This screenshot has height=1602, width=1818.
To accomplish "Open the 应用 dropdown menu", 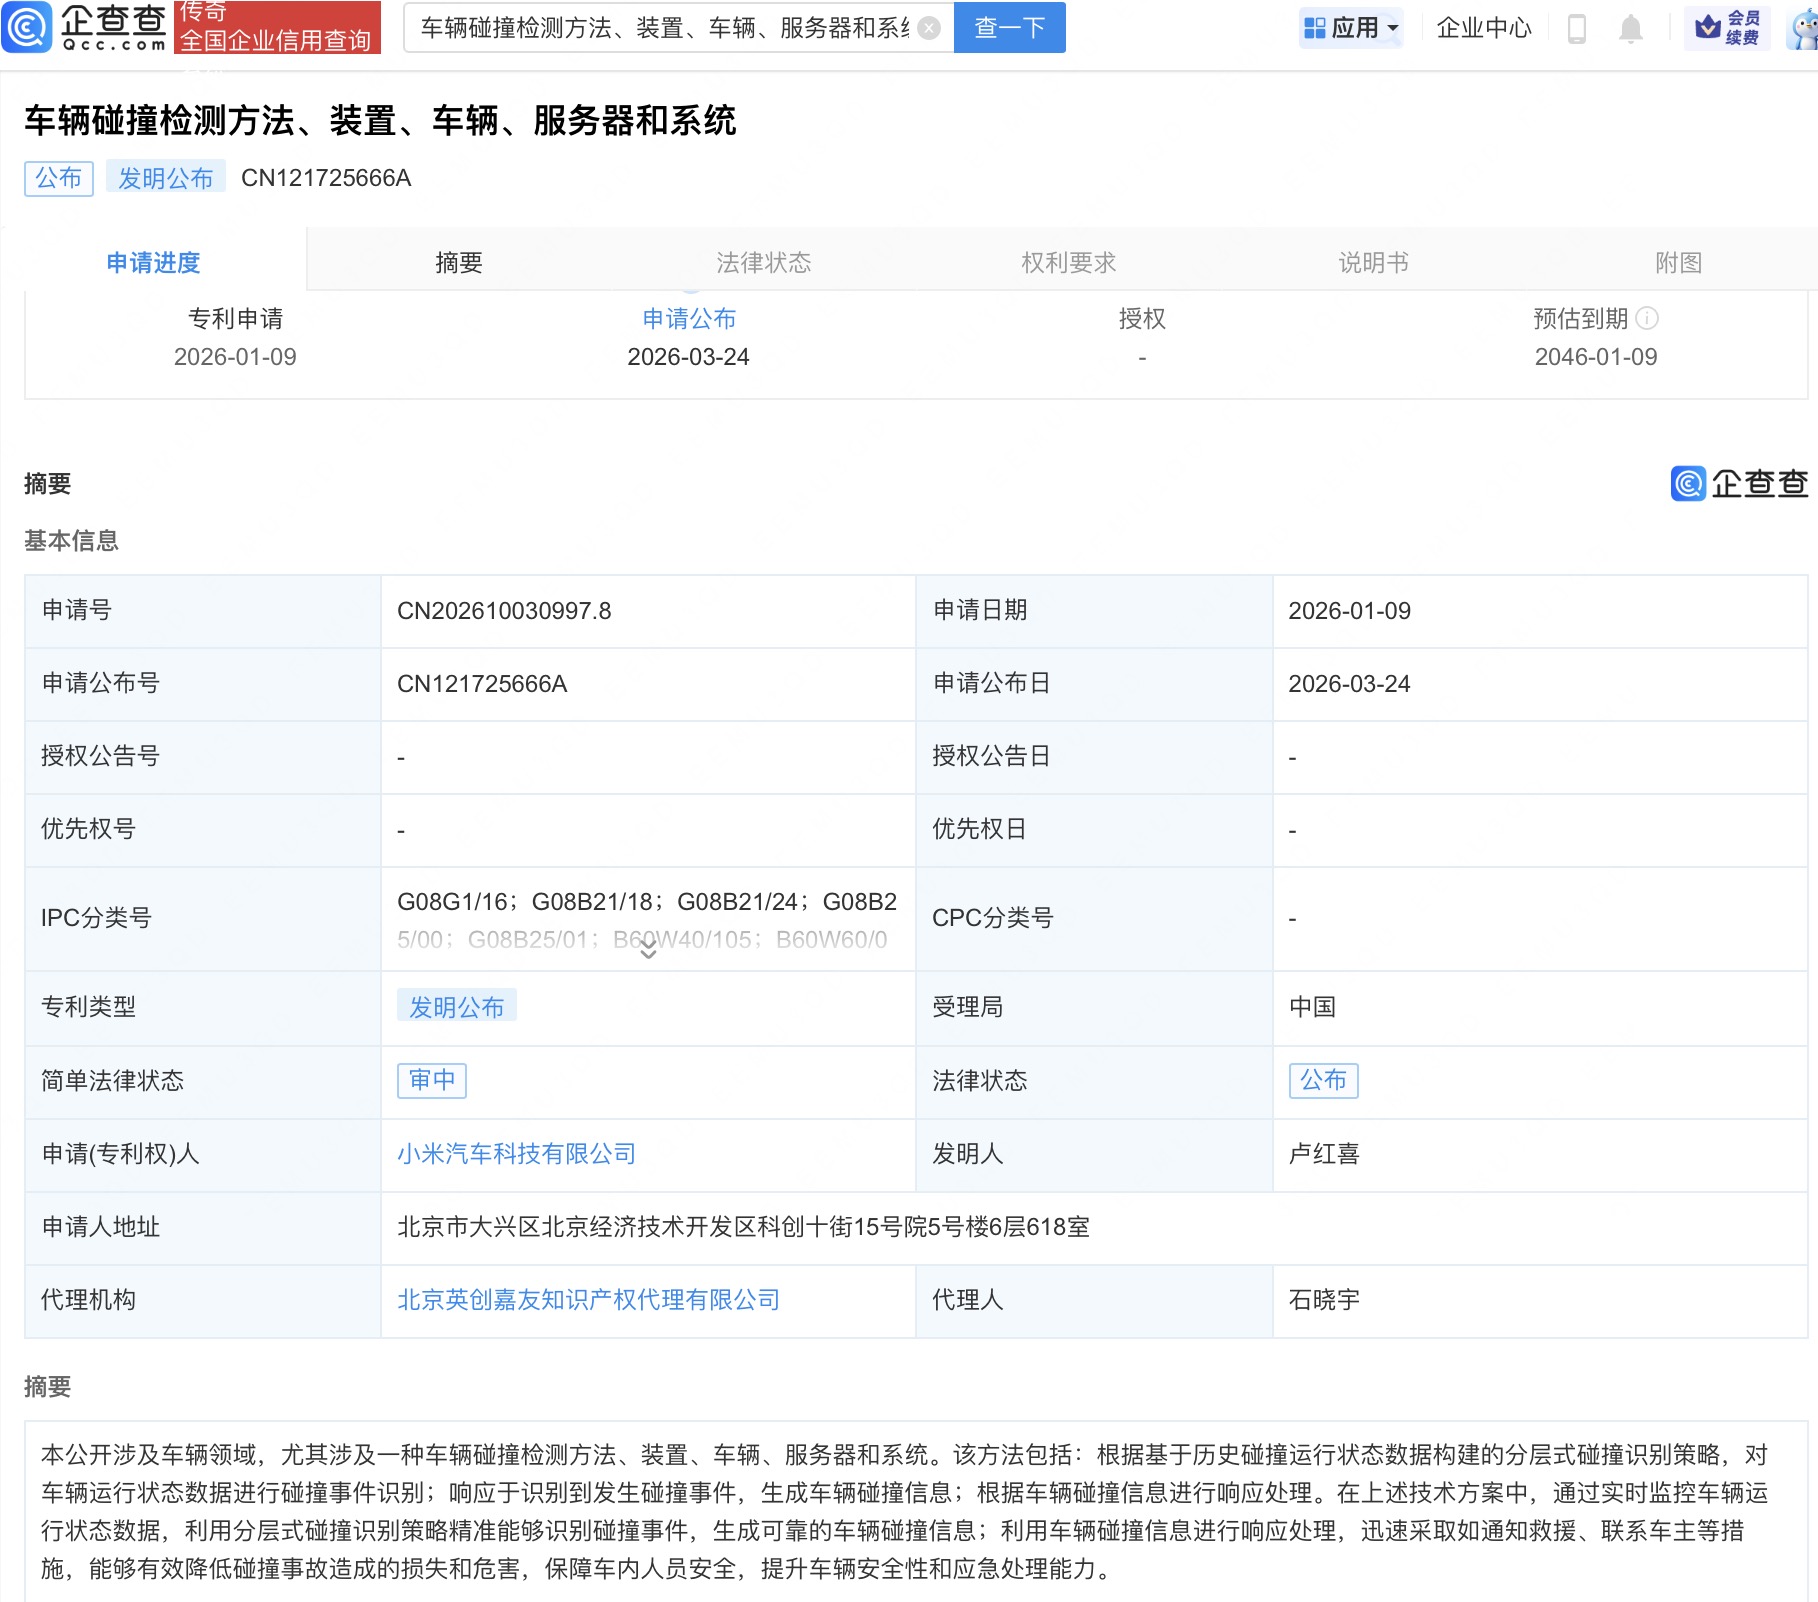I will coord(1351,28).
